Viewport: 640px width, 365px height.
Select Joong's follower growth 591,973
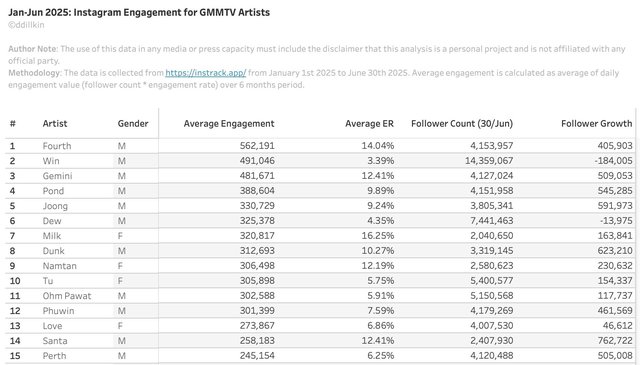(615, 206)
